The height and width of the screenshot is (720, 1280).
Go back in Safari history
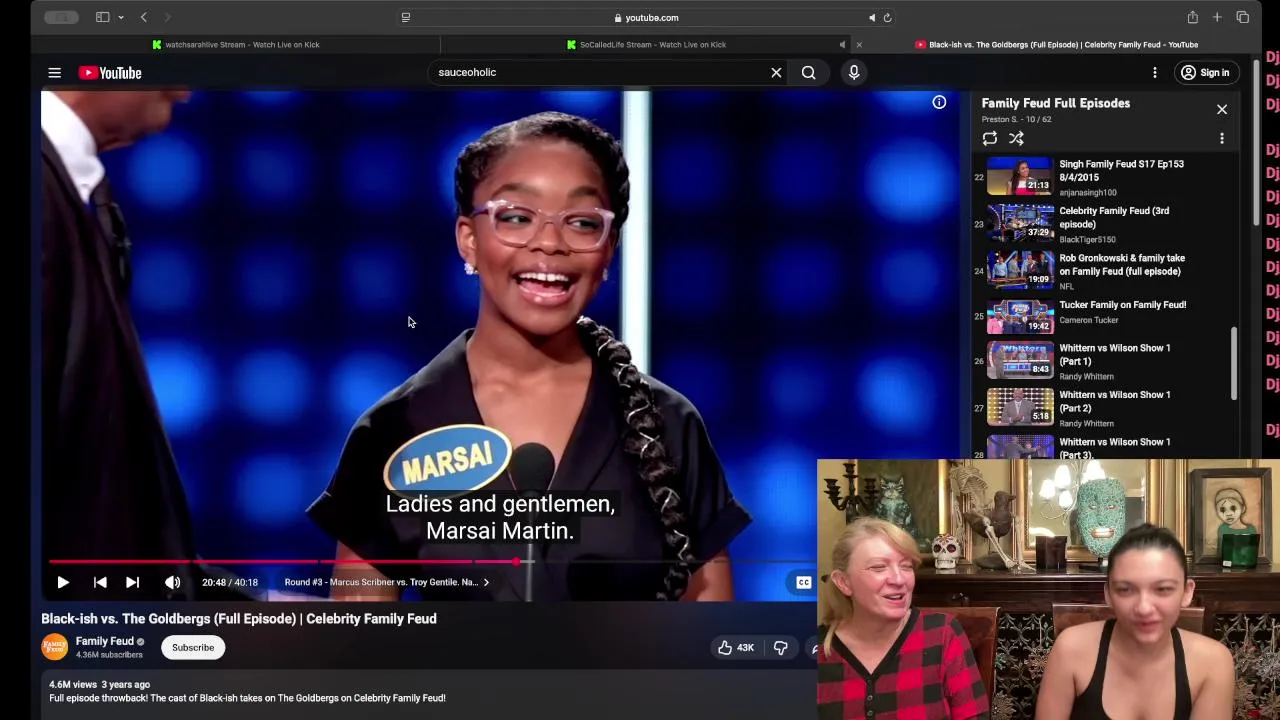(144, 17)
